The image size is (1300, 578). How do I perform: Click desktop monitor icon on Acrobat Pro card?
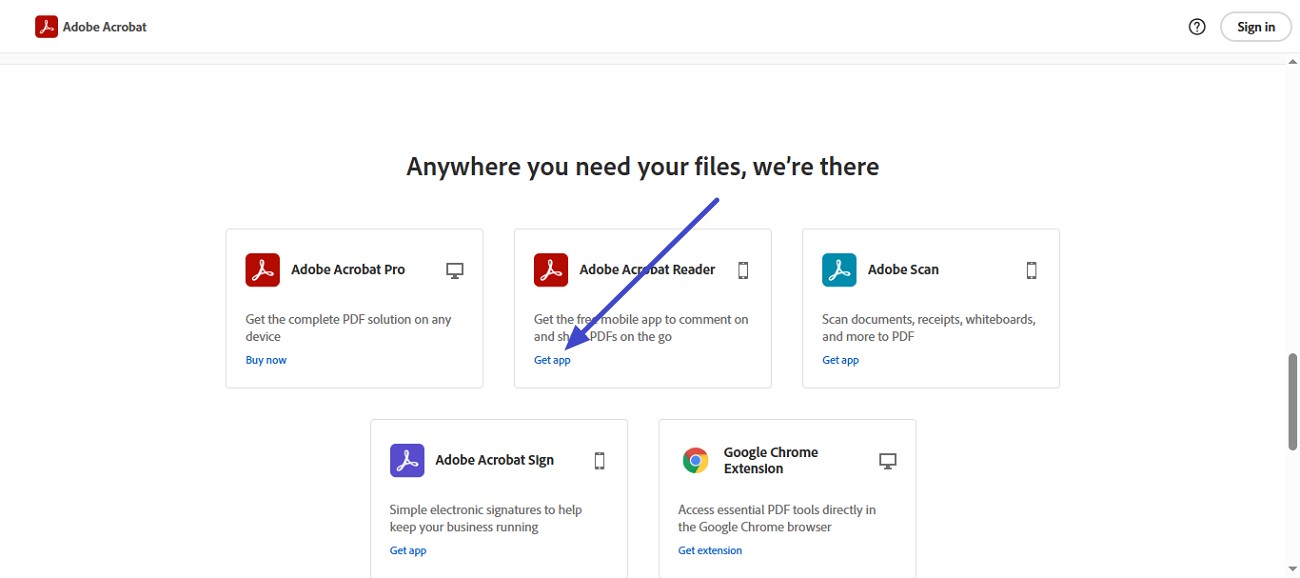click(455, 270)
